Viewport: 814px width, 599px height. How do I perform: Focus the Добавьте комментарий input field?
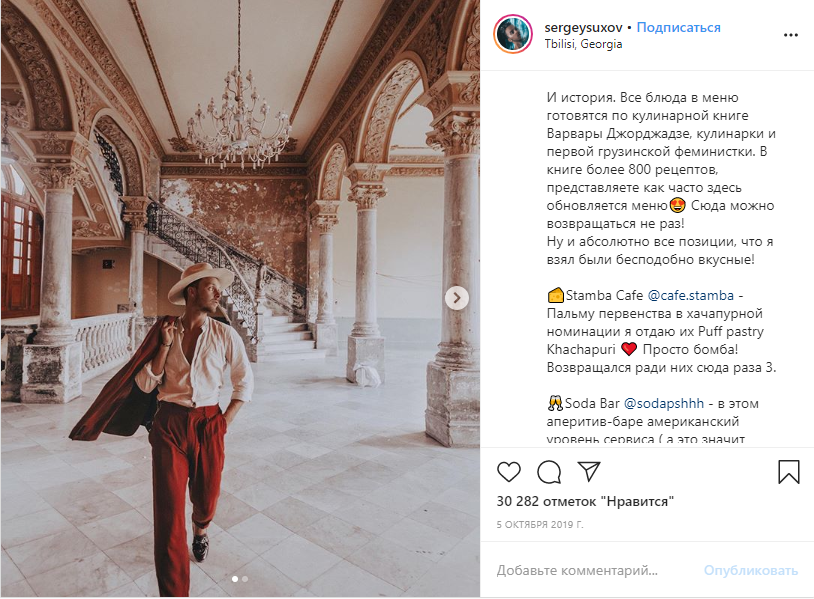click(590, 570)
